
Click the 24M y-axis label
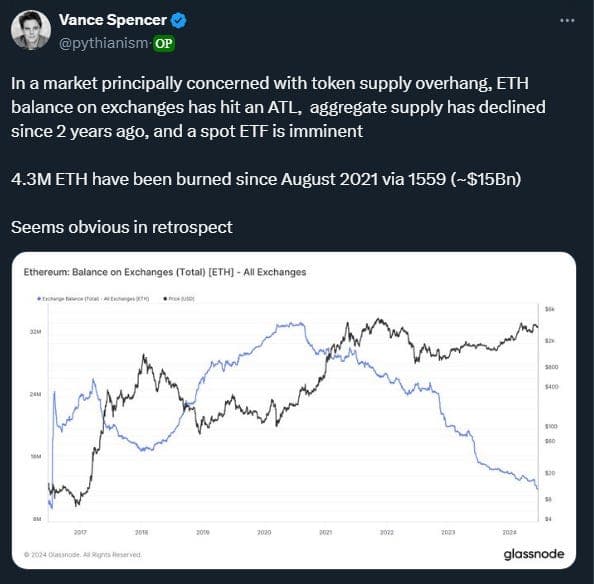point(35,394)
